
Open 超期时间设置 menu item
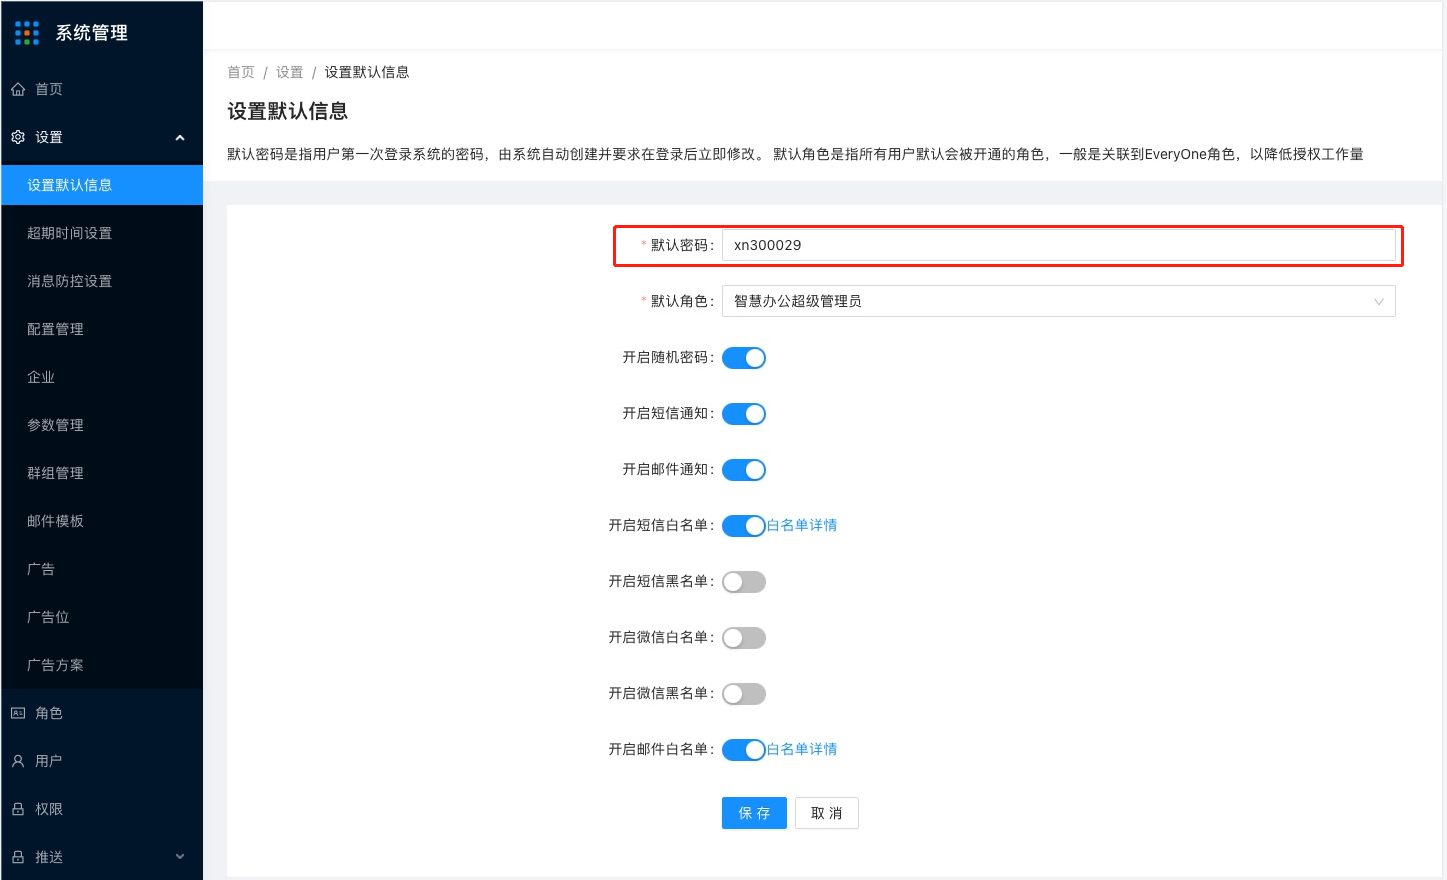tap(102, 233)
